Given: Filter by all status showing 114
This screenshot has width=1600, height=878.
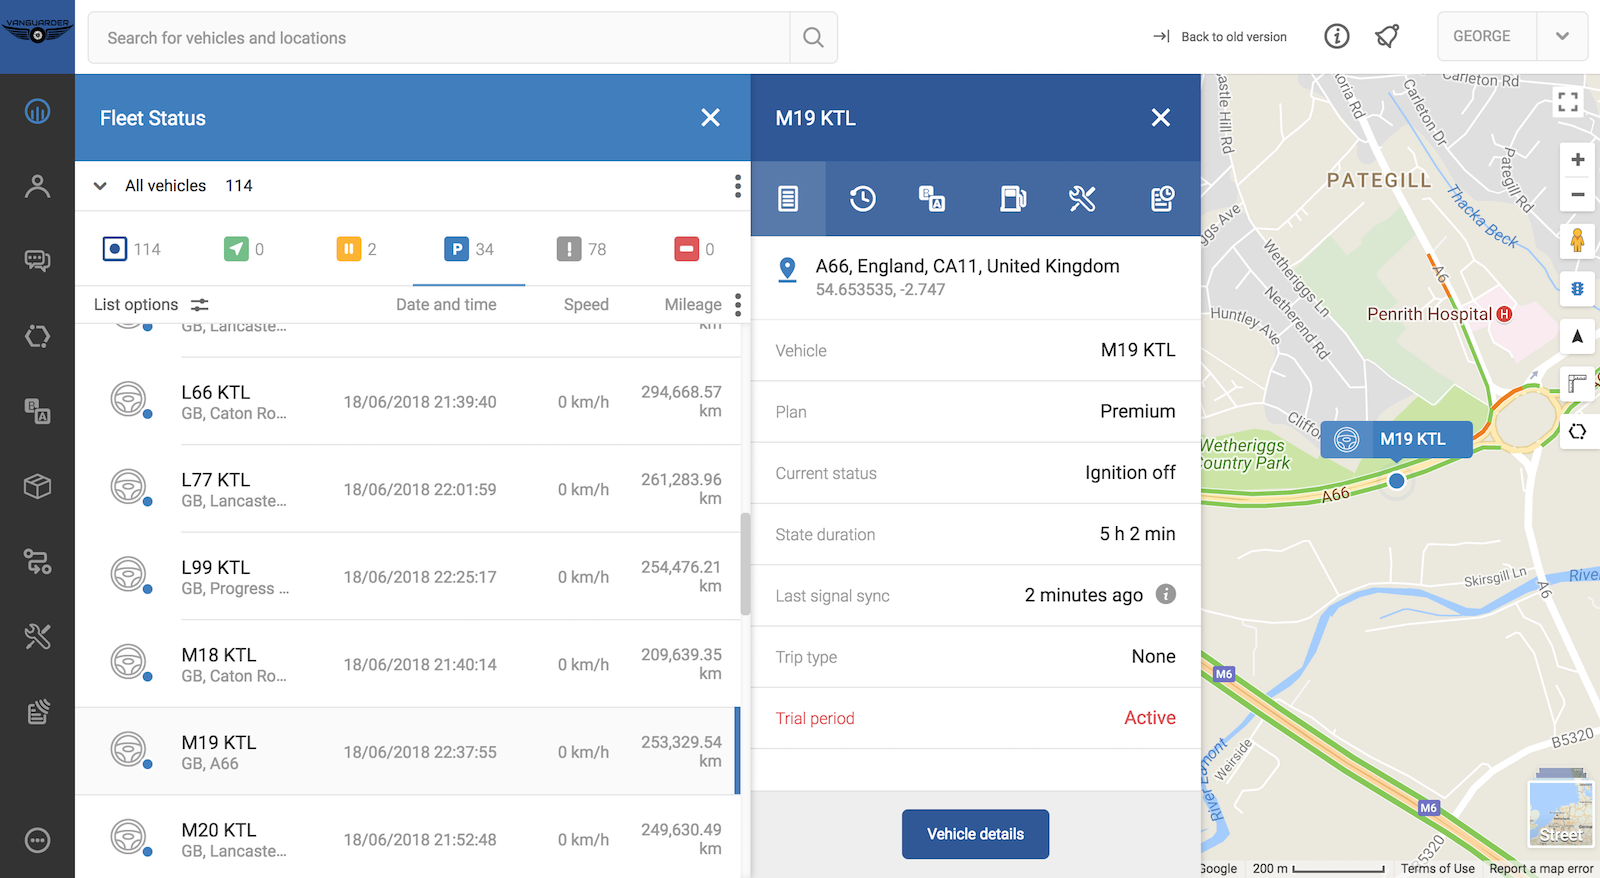Looking at the screenshot, I should (131, 249).
